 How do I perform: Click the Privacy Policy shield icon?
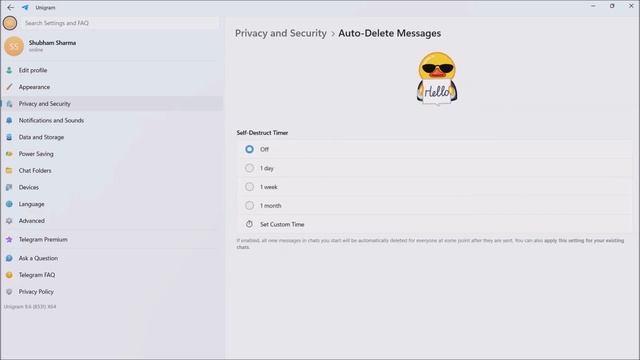(x=9, y=292)
